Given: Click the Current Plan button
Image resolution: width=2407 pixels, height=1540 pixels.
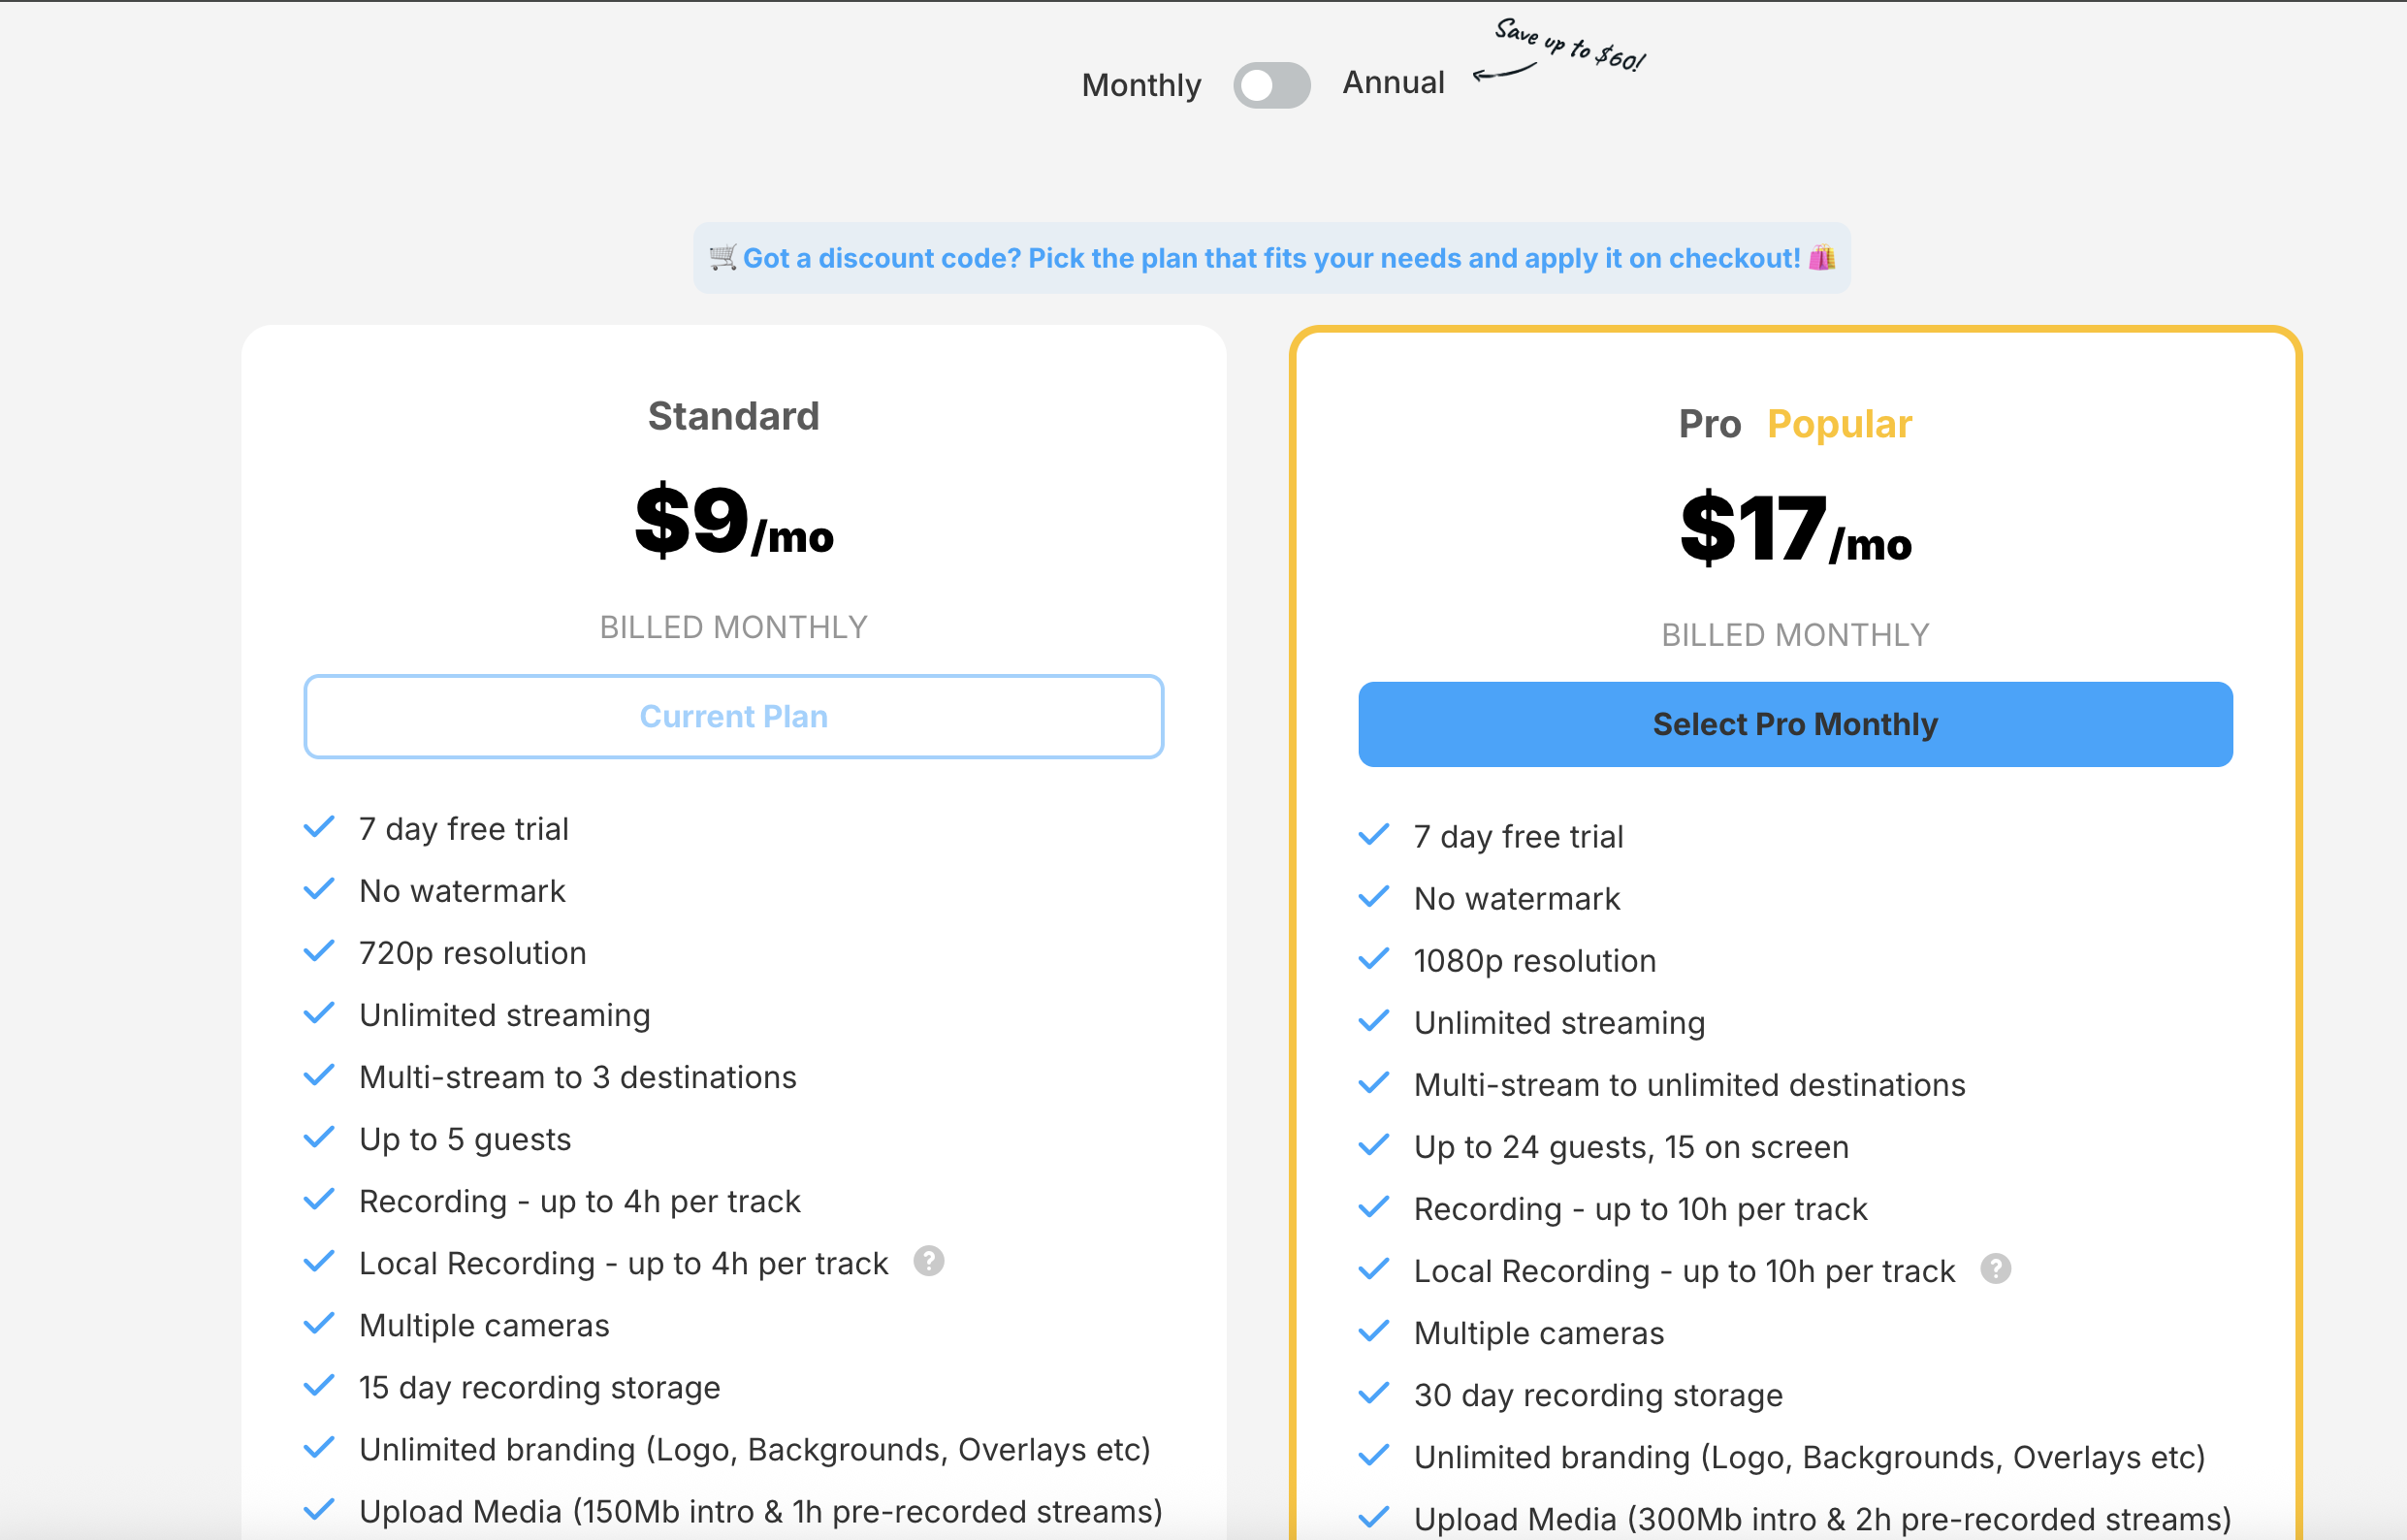Looking at the screenshot, I should (x=733, y=716).
